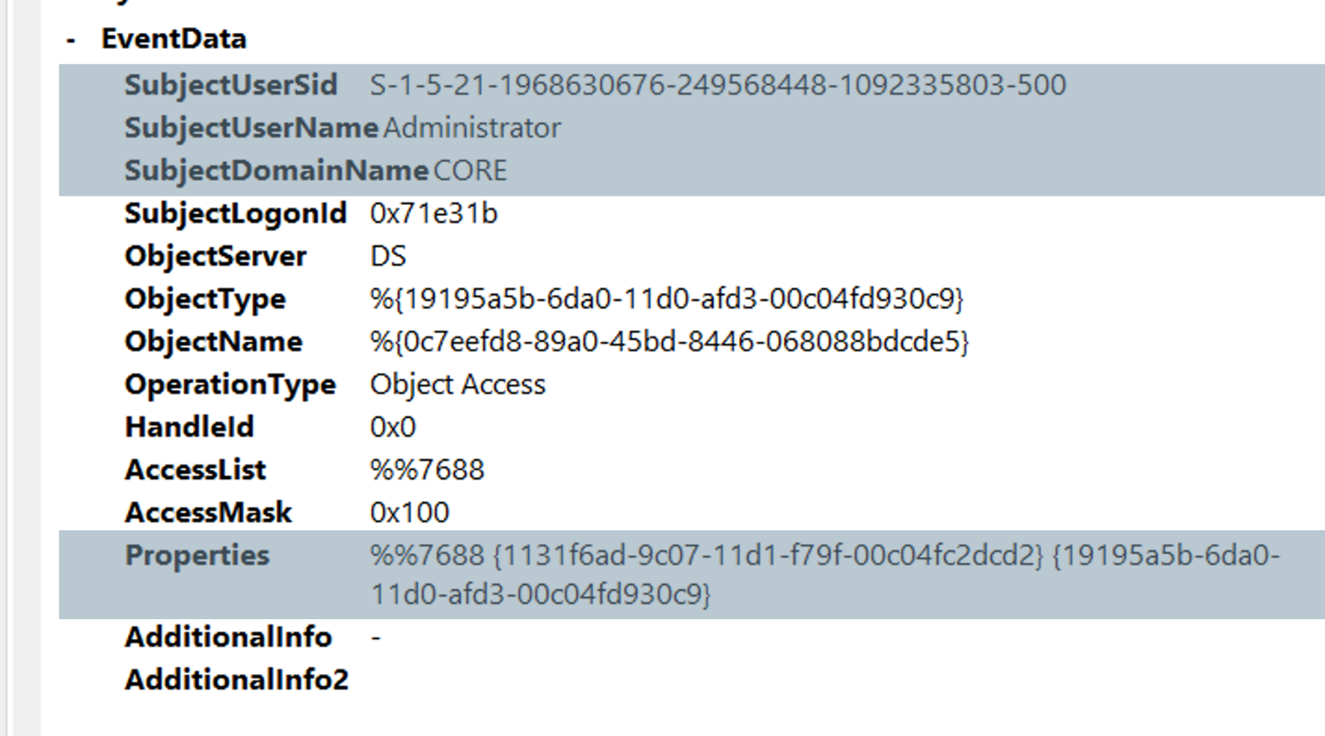Select the SubjectUserSid field name
Image resolution: width=1325 pixels, height=736 pixels.
coord(231,85)
